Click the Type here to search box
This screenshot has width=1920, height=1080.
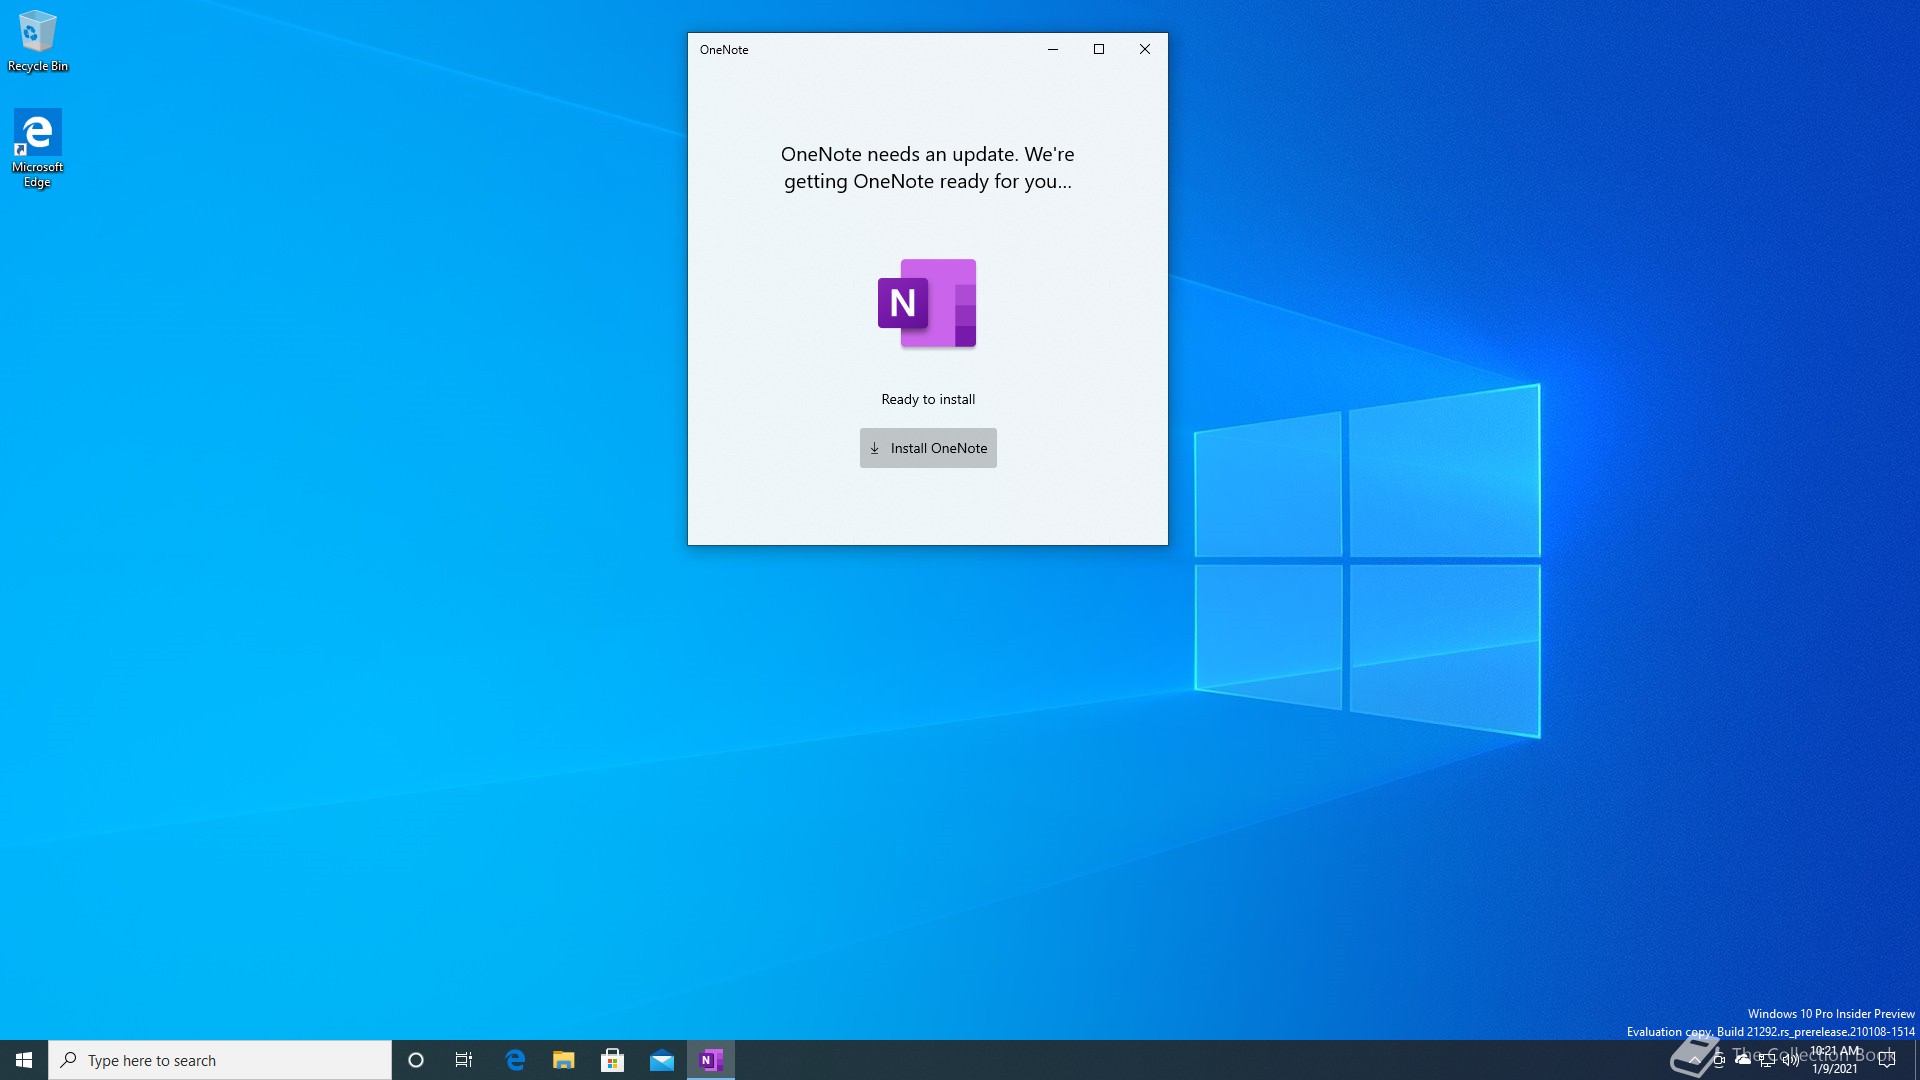coord(220,1060)
